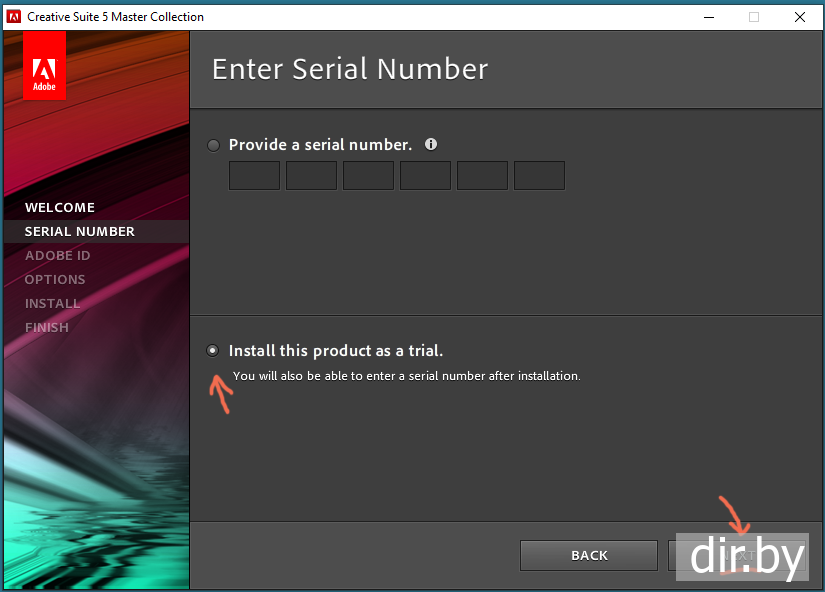
Task: Select INSTALL step in sidebar
Action: pos(53,304)
